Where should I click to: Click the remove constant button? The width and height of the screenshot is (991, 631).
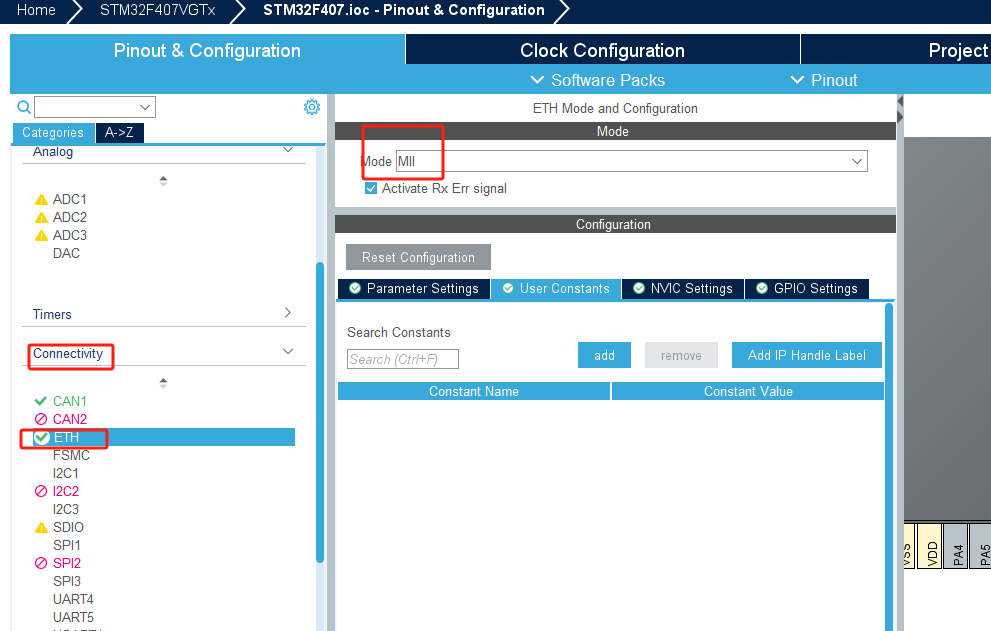tap(681, 355)
